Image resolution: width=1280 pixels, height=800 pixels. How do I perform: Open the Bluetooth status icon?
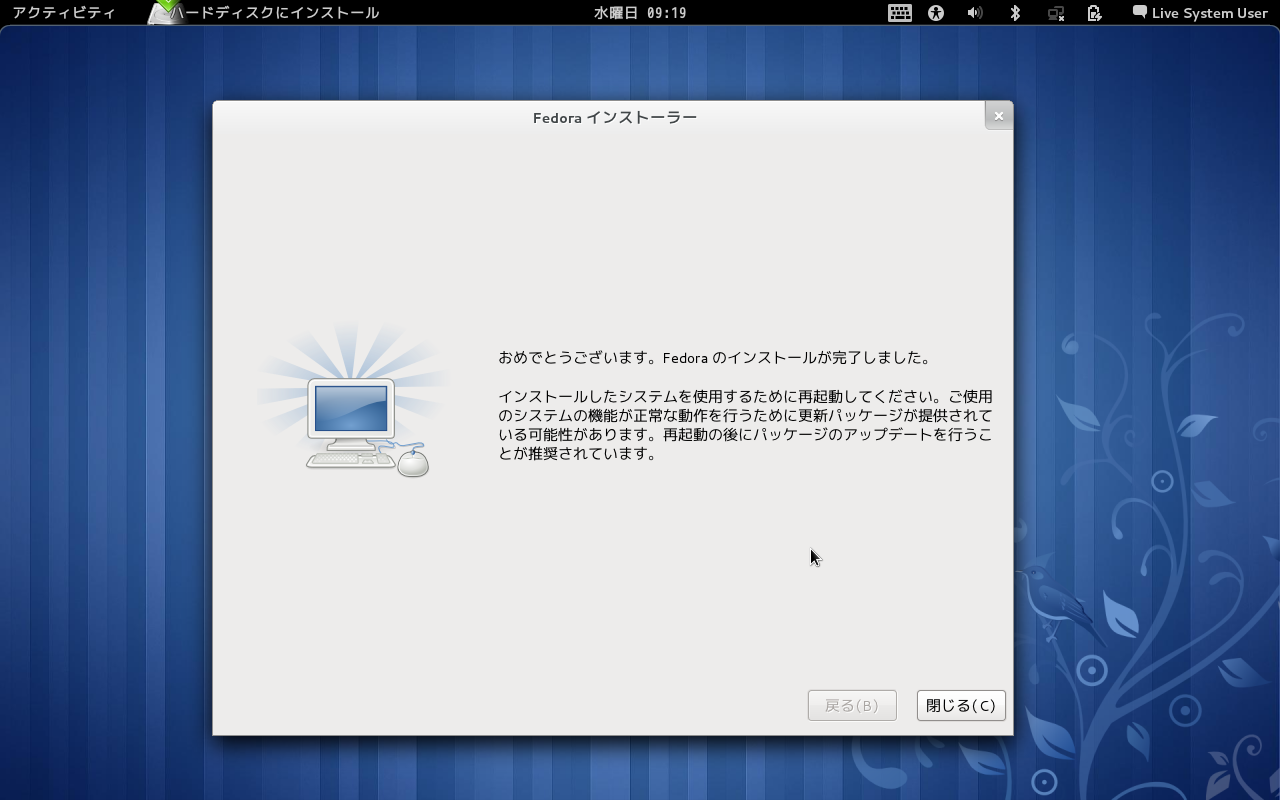pyautogui.click(x=1015, y=13)
